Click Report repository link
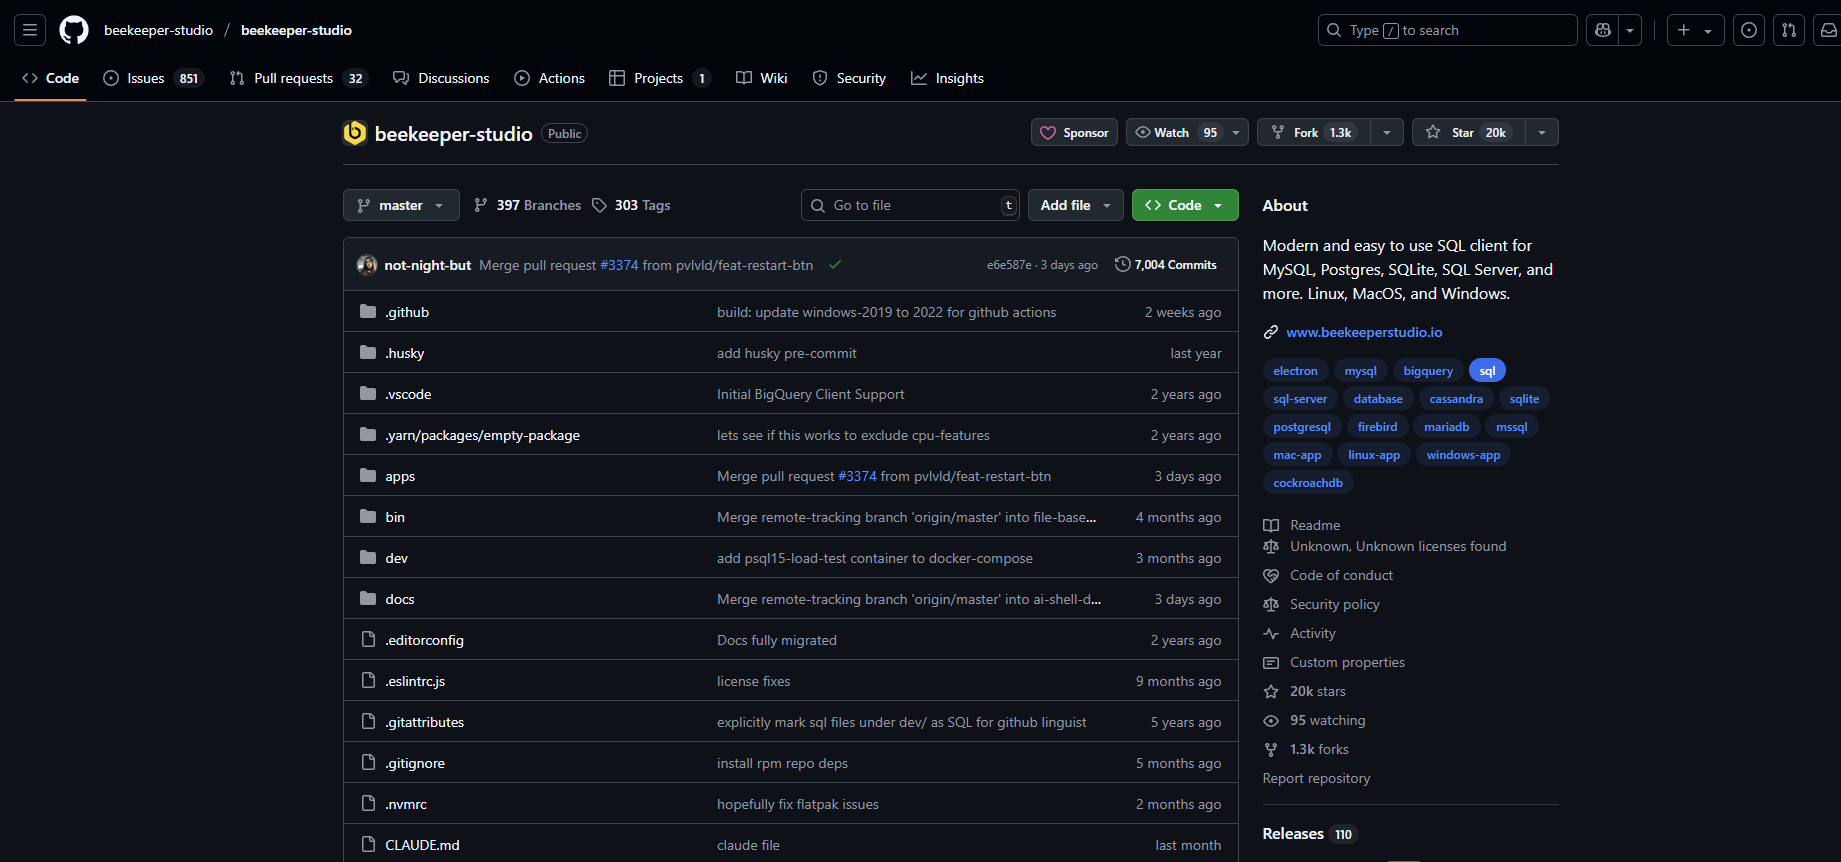The image size is (1841, 862). pyautogui.click(x=1316, y=778)
